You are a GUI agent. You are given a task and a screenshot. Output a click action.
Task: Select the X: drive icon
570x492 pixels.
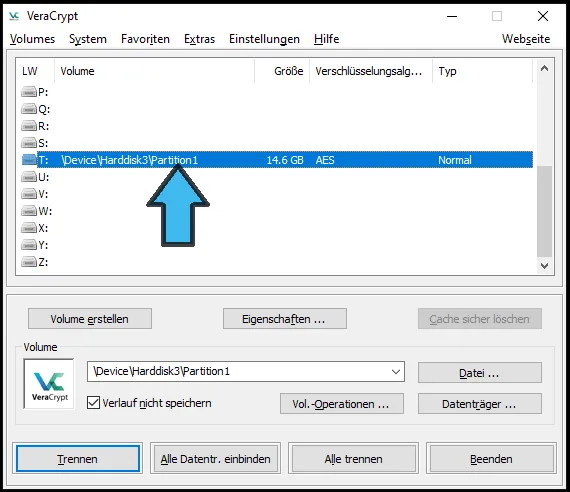(29, 228)
